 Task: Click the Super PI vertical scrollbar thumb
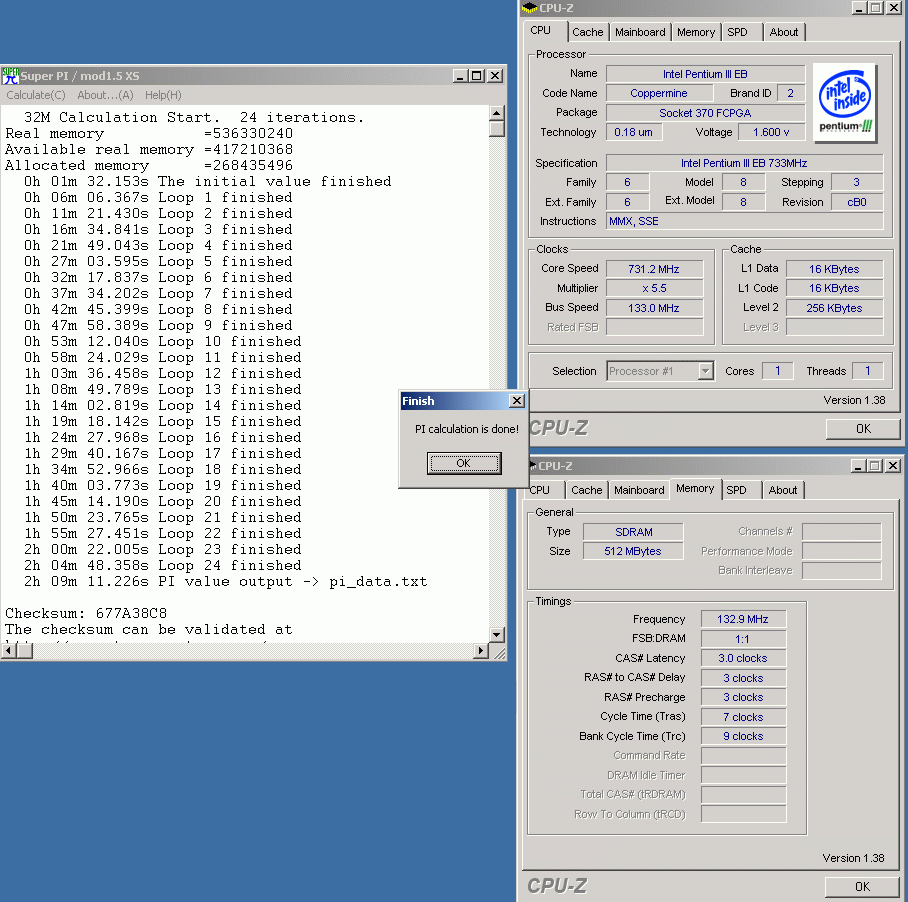coord(496,128)
